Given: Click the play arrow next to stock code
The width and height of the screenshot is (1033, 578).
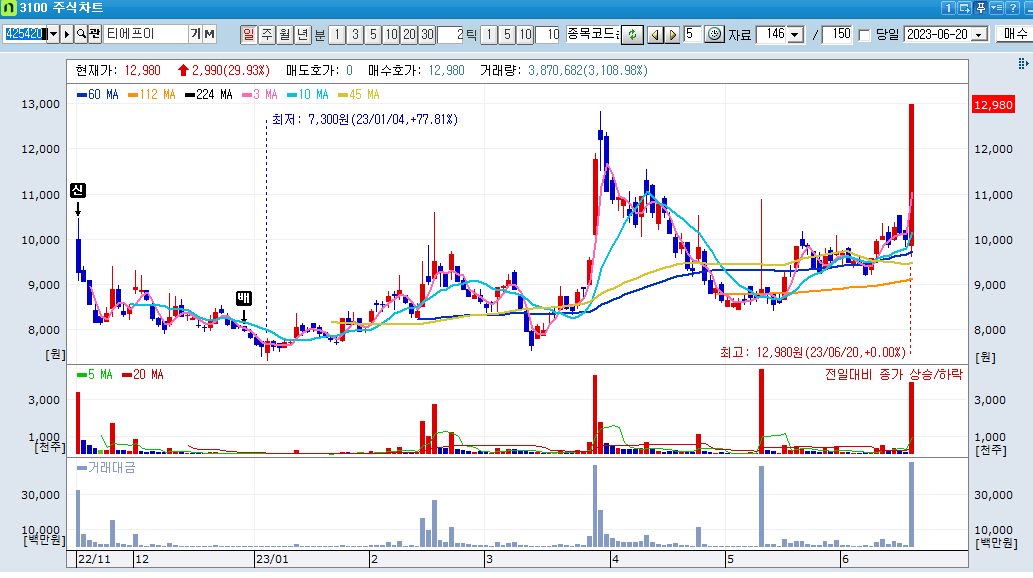Looking at the screenshot, I should pos(67,34).
